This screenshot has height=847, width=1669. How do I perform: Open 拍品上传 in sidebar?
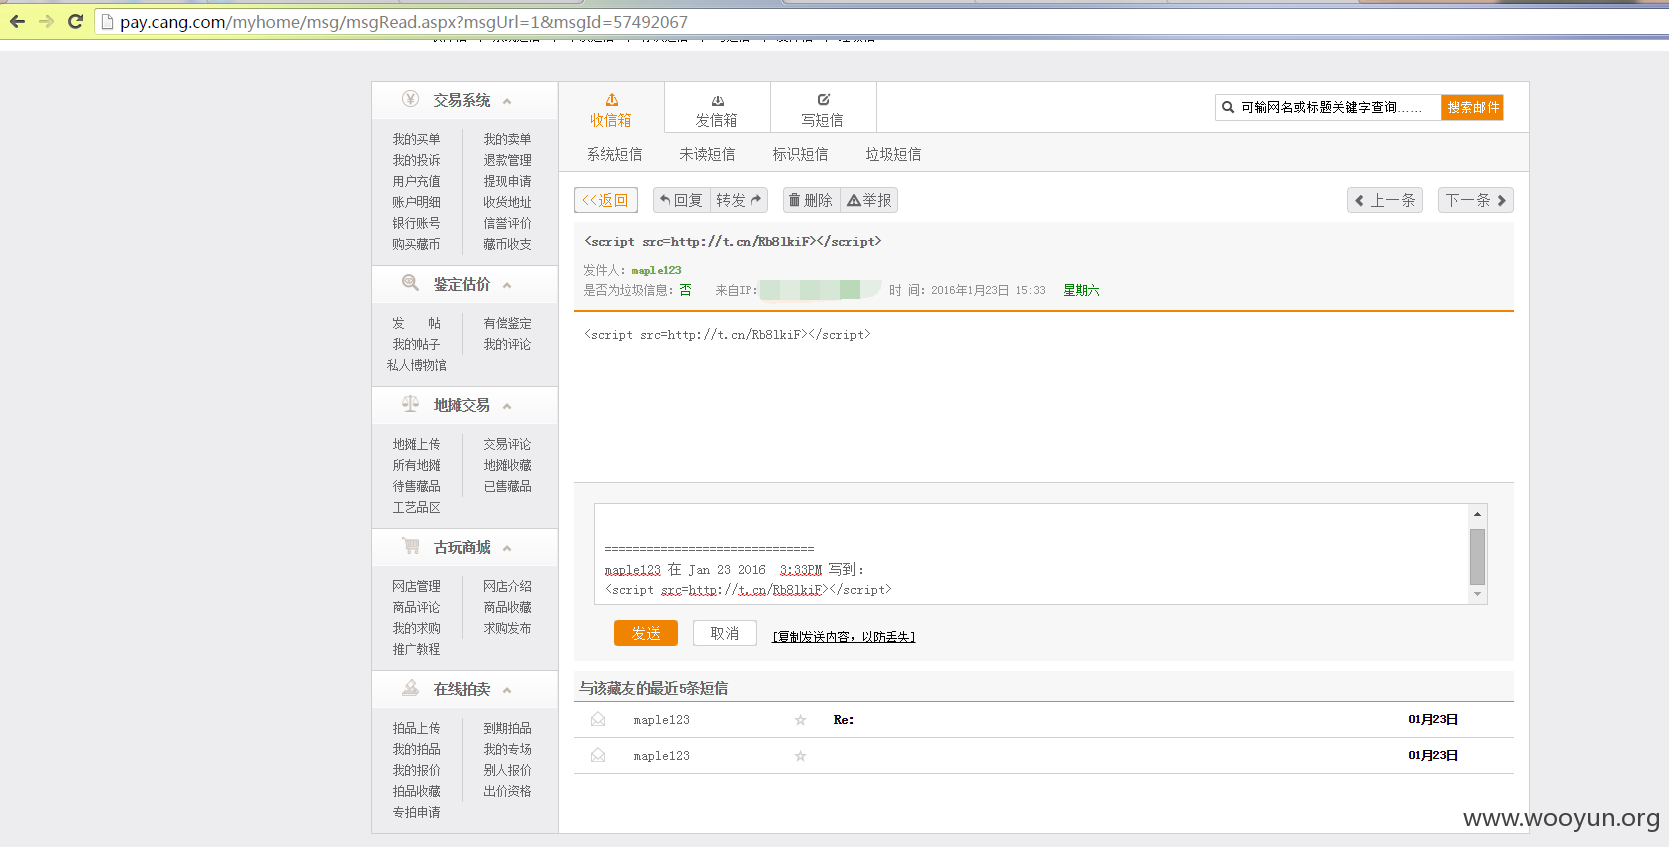point(416,728)
